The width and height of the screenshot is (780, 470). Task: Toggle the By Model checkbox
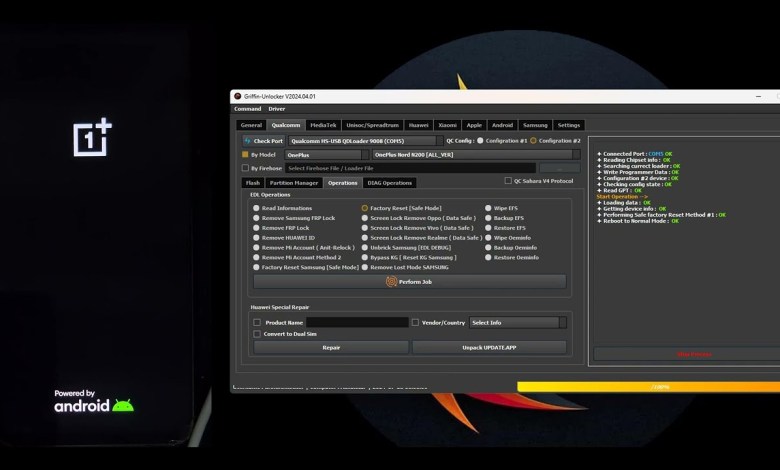[x=245, y=155]
